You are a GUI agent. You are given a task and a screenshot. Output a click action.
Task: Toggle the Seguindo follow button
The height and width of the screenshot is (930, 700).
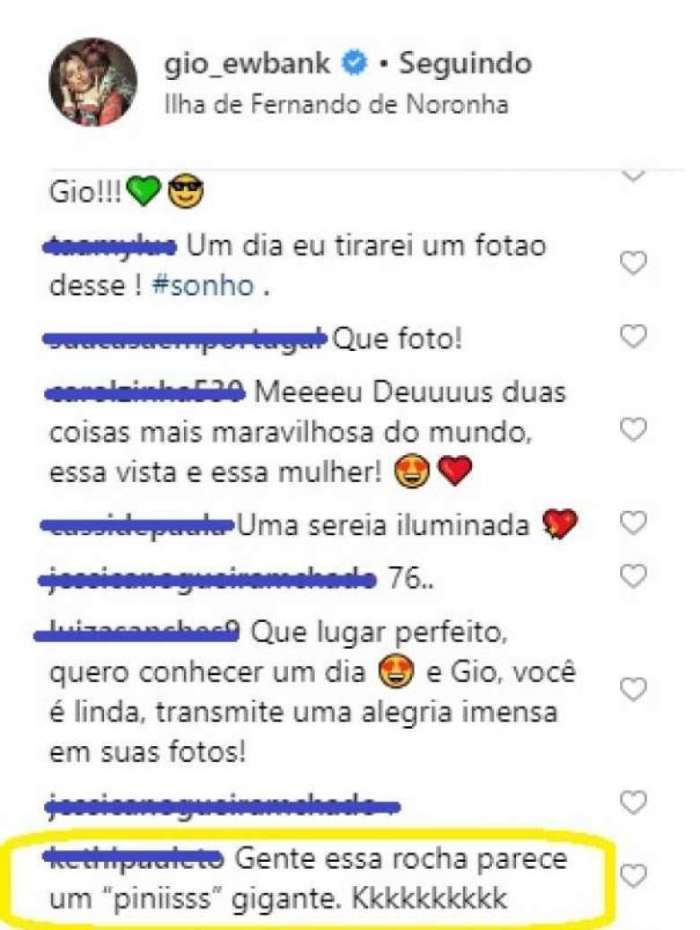(464, 63)
